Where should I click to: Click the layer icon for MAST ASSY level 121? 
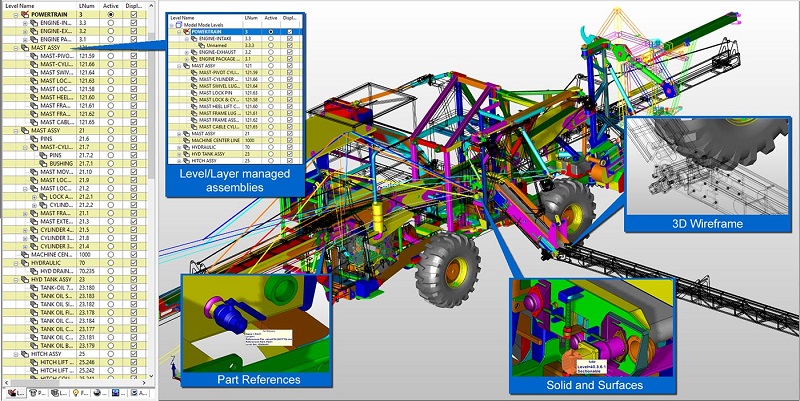click(25, 47)
